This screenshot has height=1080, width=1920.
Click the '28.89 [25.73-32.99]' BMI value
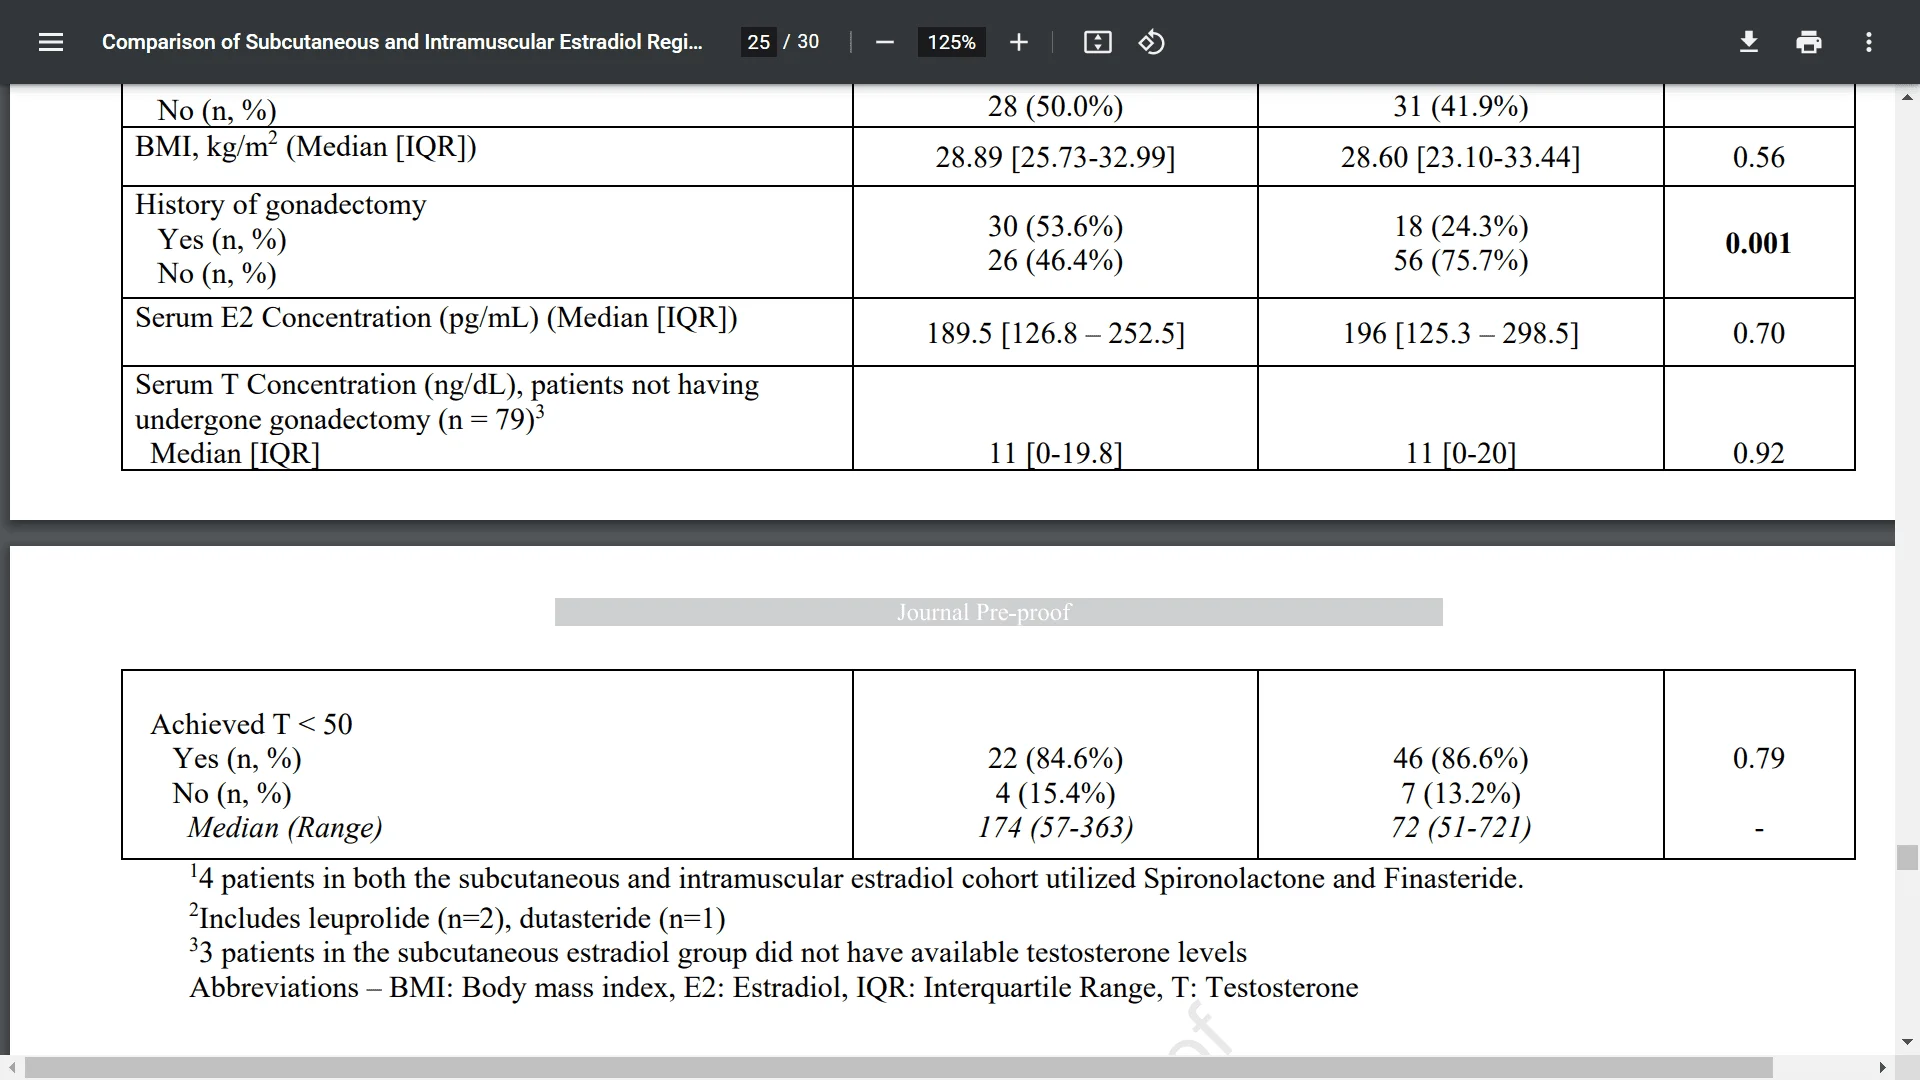click(1055, 157)
